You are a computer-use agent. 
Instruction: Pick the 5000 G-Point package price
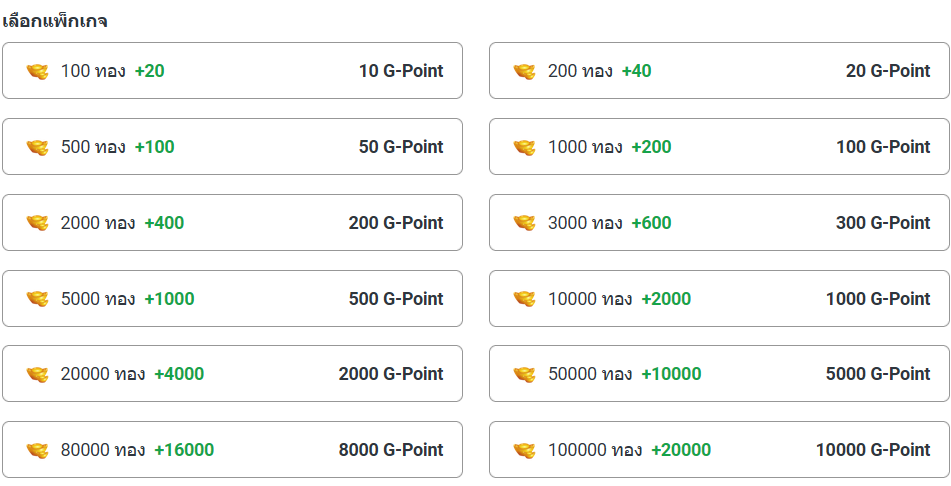[878, 374]
